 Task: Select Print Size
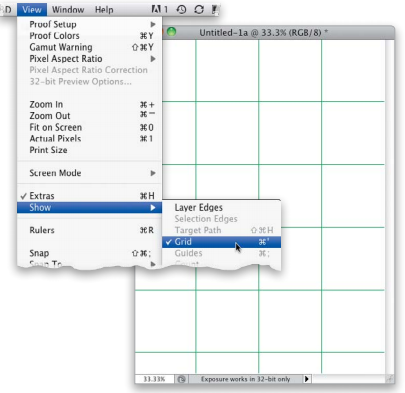coord(89,150)
